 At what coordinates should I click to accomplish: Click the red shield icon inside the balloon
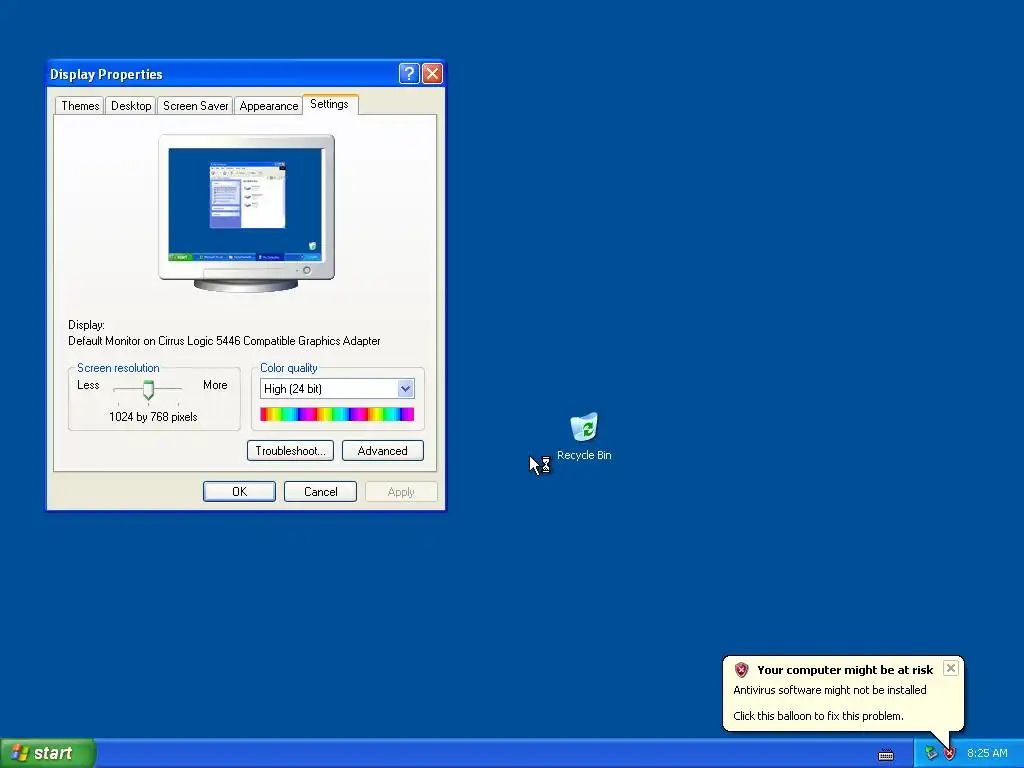pyautogui.click(x=741, y=669)
